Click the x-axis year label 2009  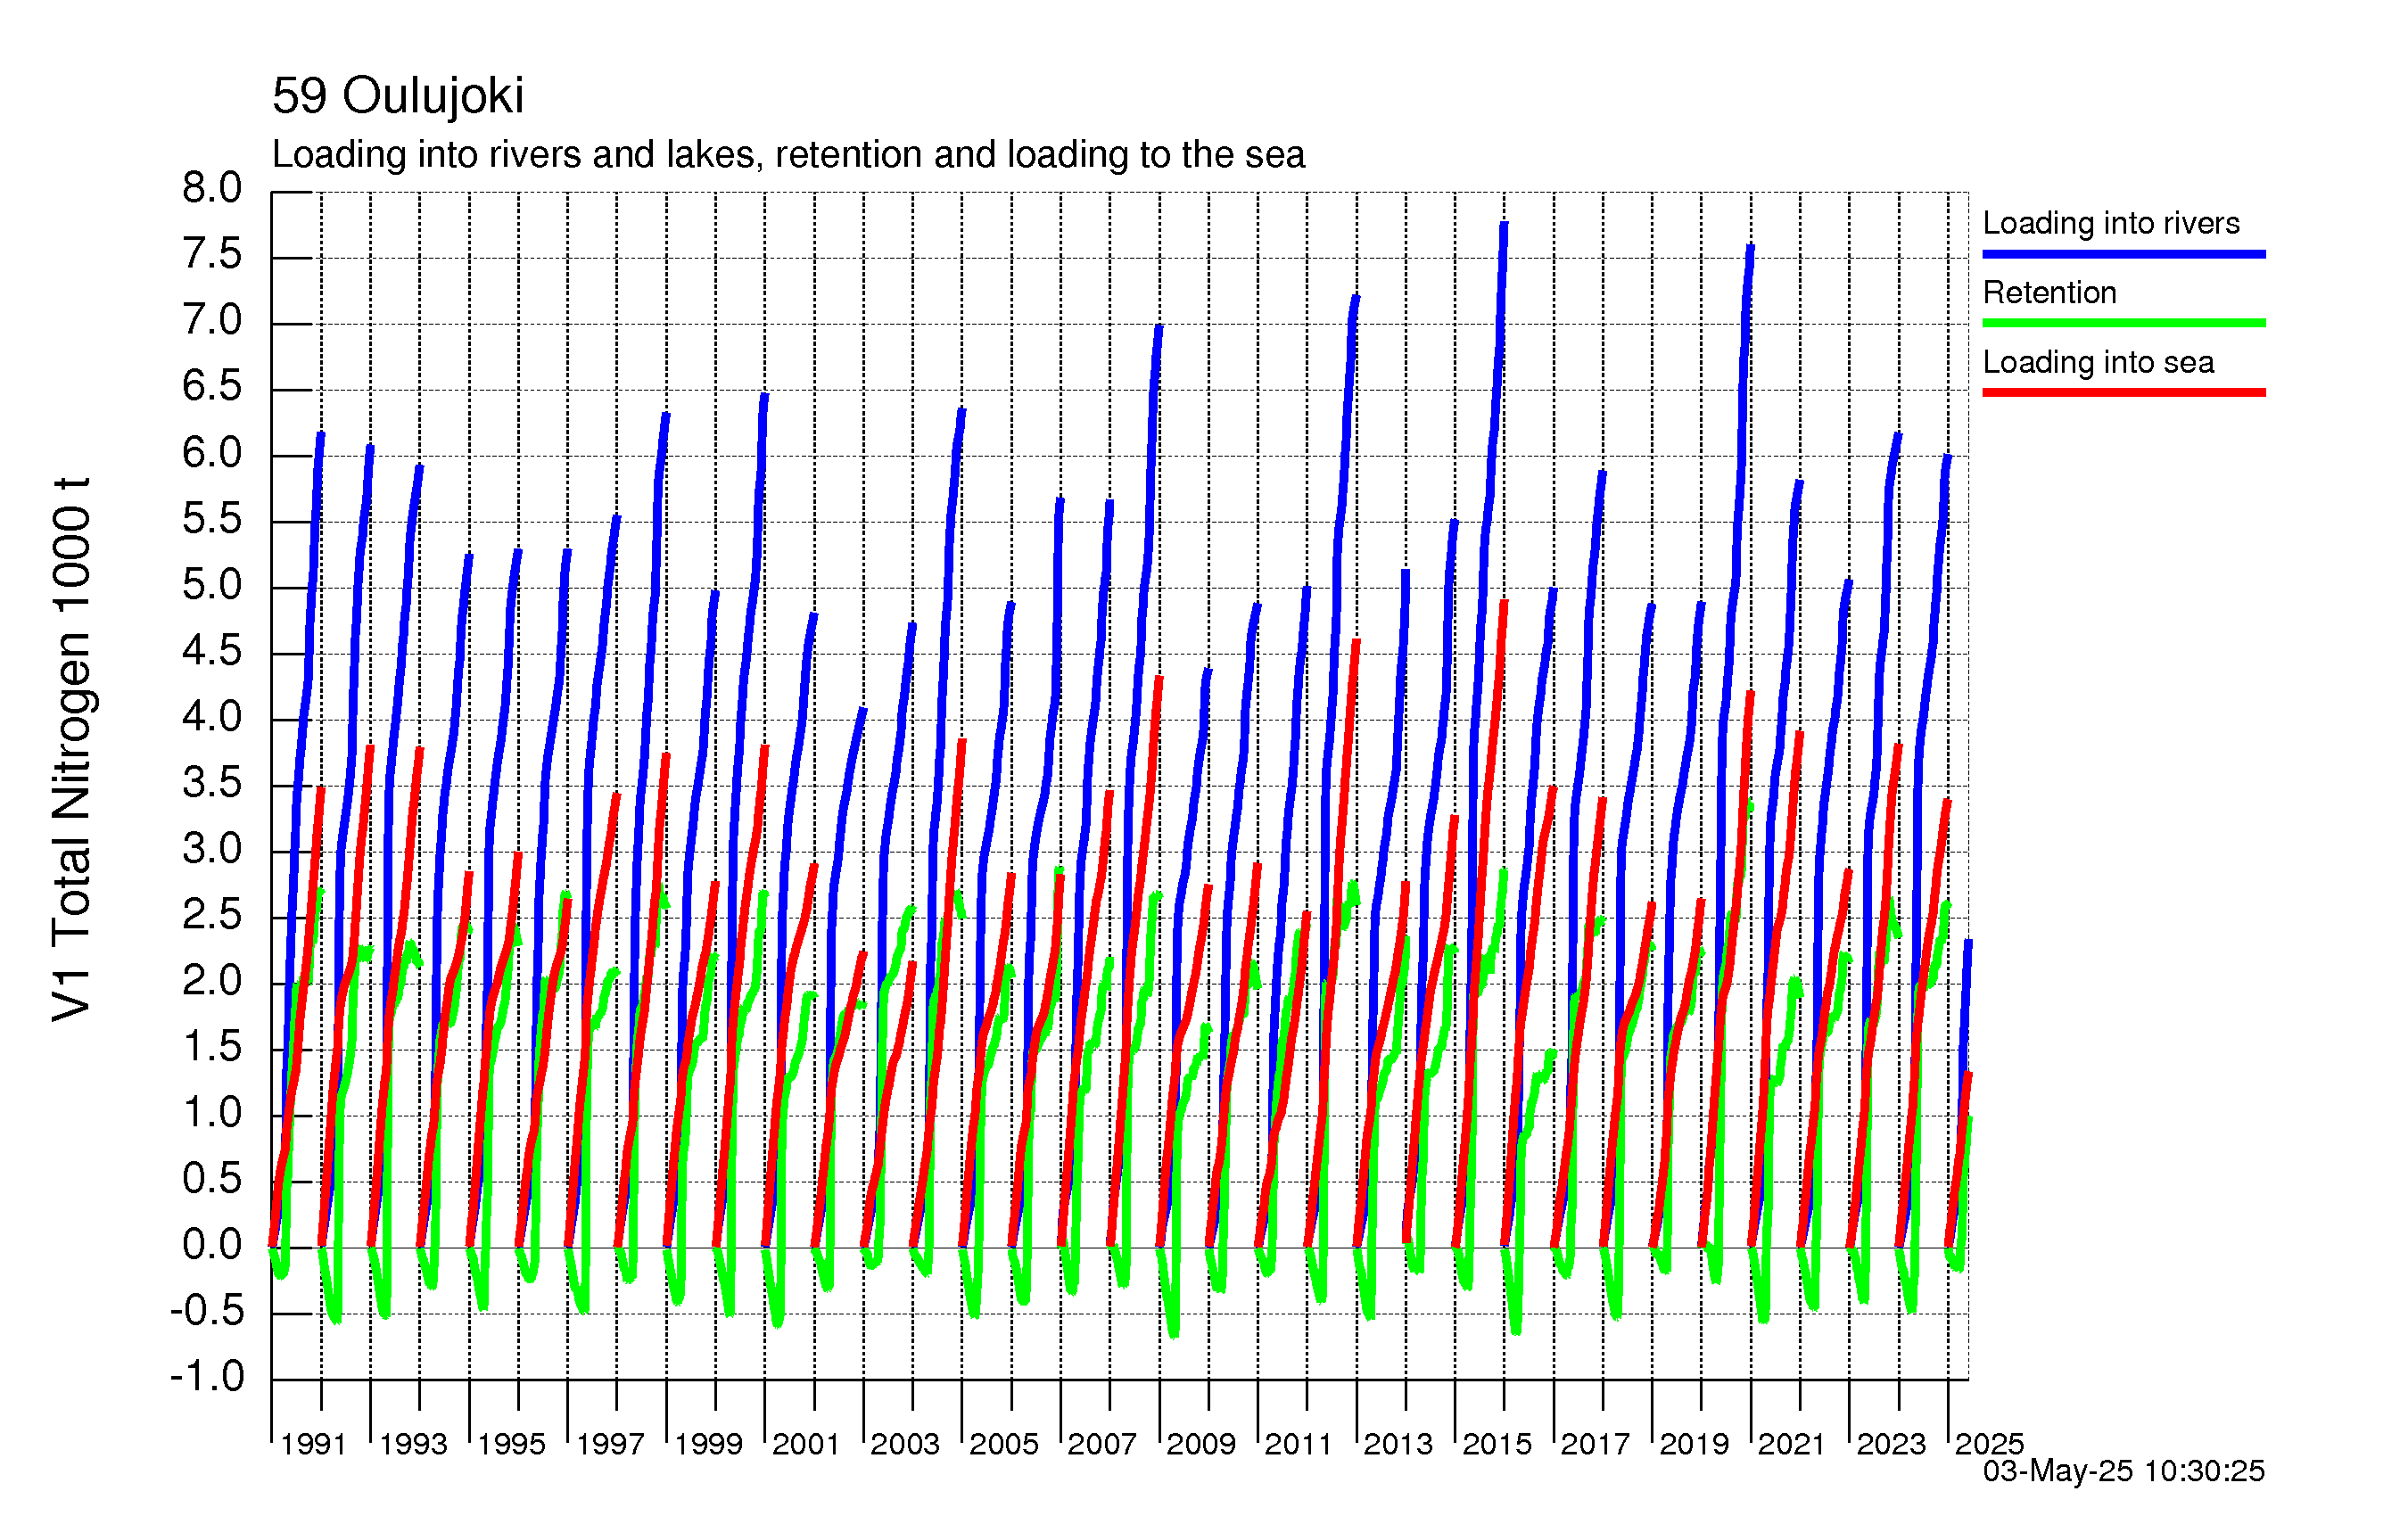(x=1201, y=1444)
